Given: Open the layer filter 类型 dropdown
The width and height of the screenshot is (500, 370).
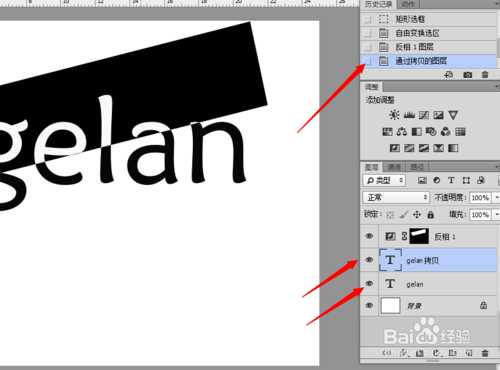Looking at the screenshot, I should coord(384,180).
